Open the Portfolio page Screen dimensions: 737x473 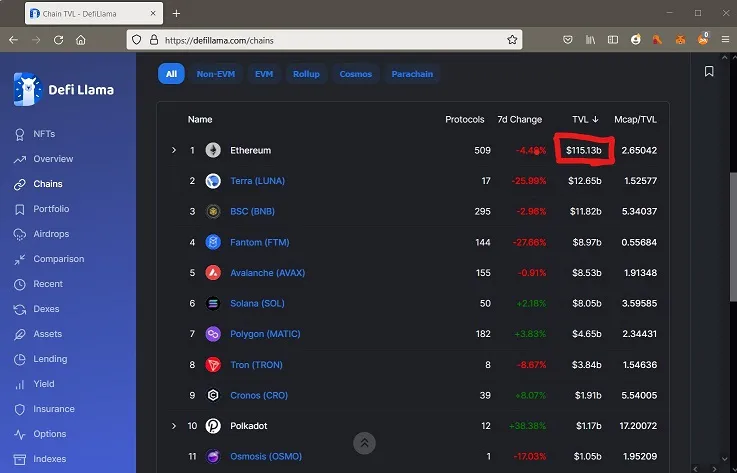coord(41,209)
